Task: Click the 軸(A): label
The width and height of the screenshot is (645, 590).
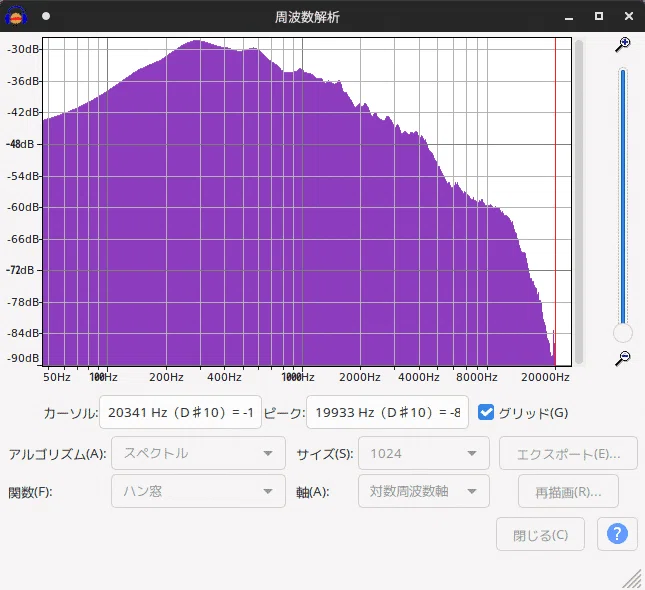Action: (x=312, y=492)
